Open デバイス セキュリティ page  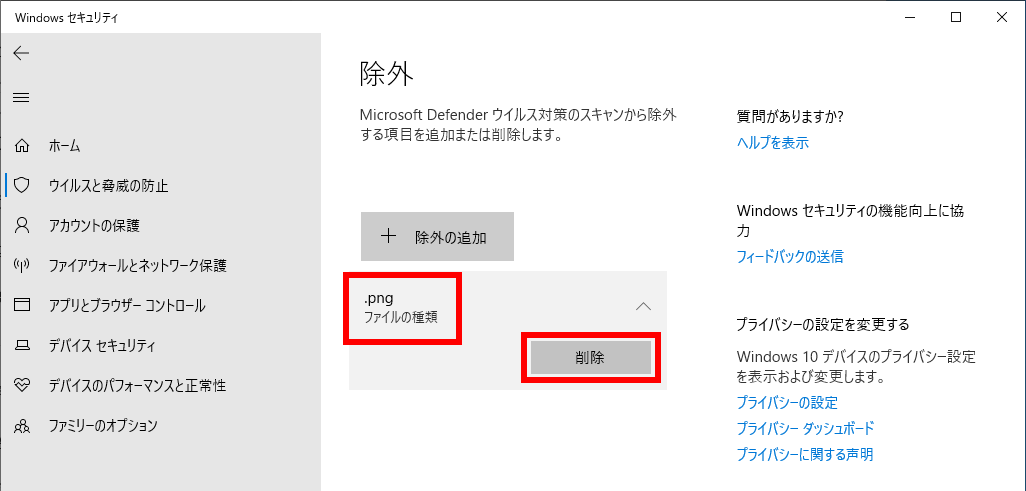click(102, 346)
